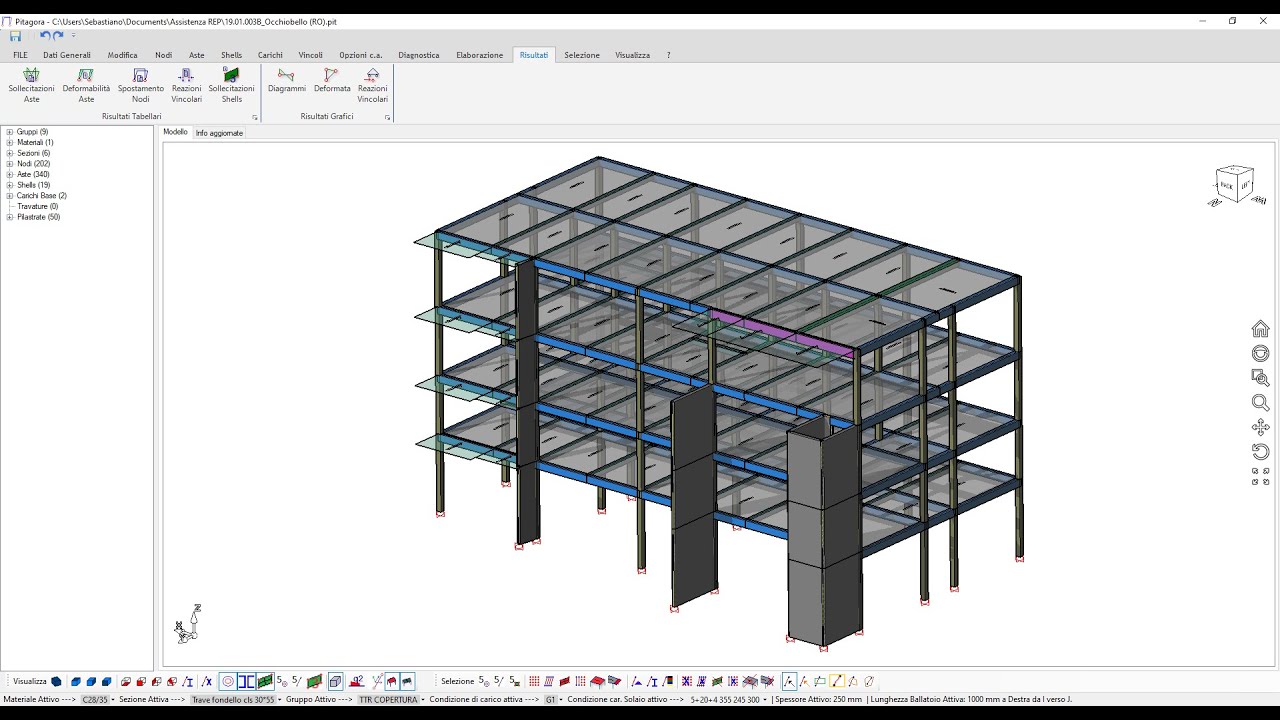Viewport: 1280px width, 720px height.
Task: Open the FILE menu
Action: coord(20,55)
